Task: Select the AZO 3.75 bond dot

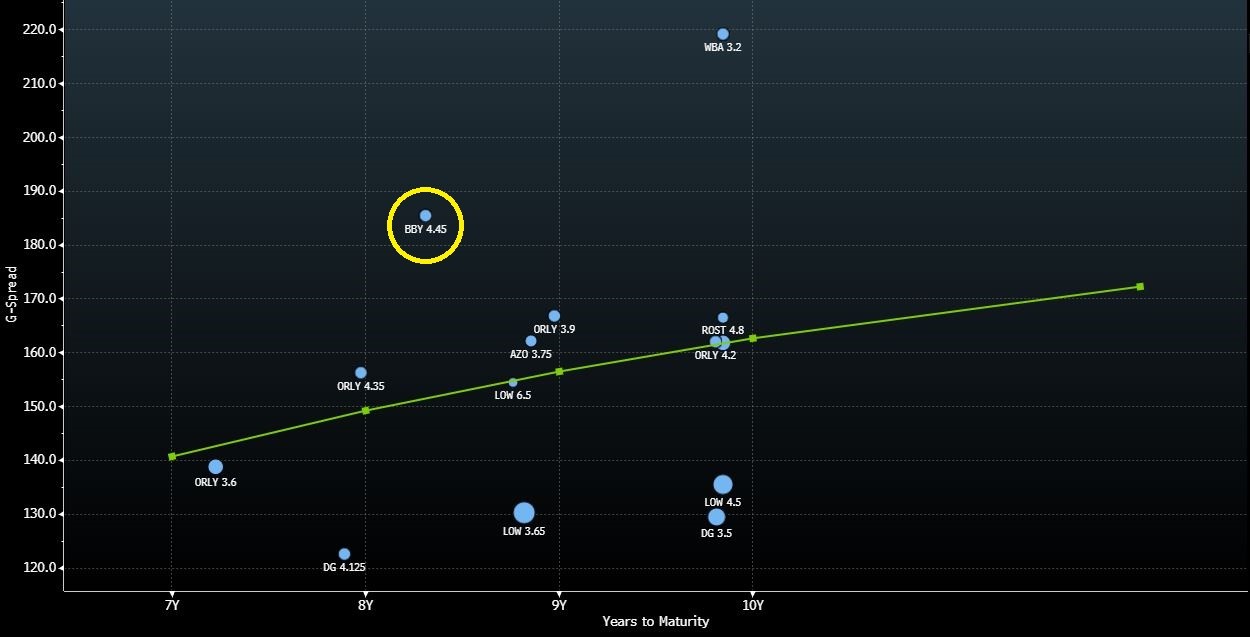Action: (531, 341)
